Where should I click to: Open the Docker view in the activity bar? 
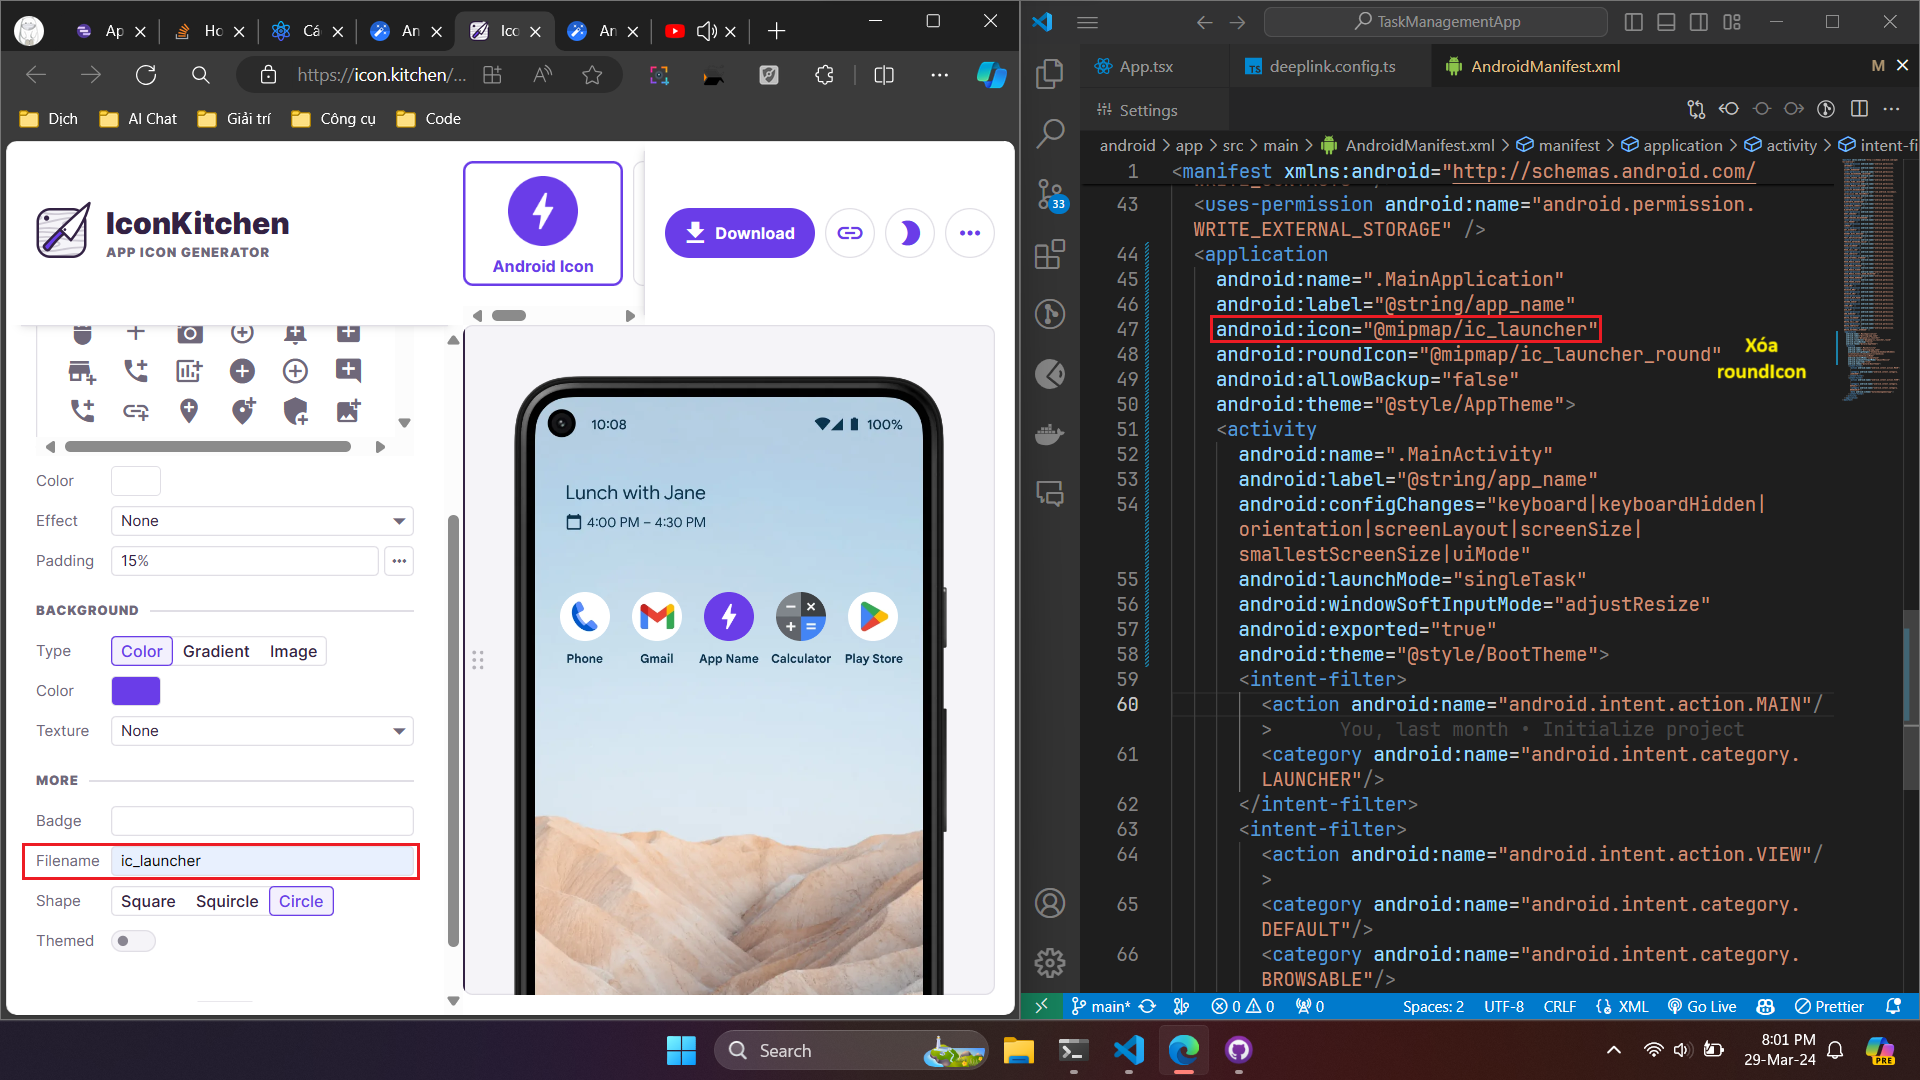coord(1050,434)
